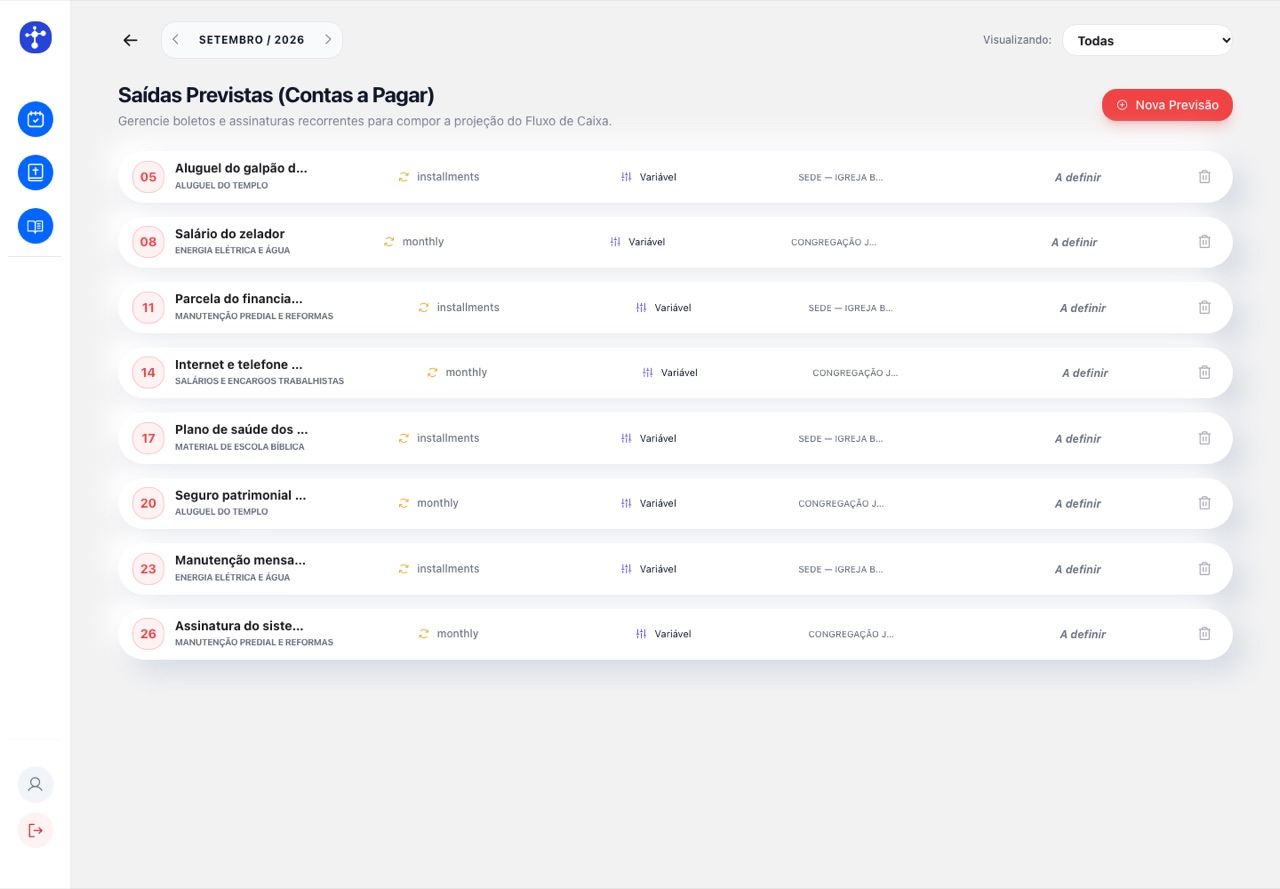Select the Salário do zelador title
Image resolution: width=1280 pixels, height=889 pixels.
230,233
